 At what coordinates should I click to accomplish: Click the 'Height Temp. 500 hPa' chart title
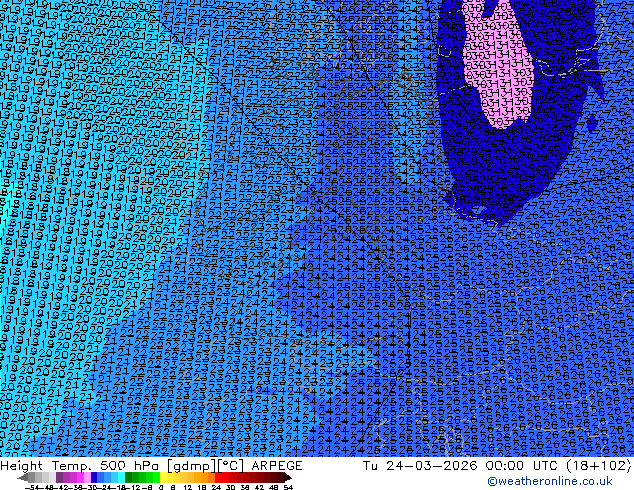pos(81,466)
